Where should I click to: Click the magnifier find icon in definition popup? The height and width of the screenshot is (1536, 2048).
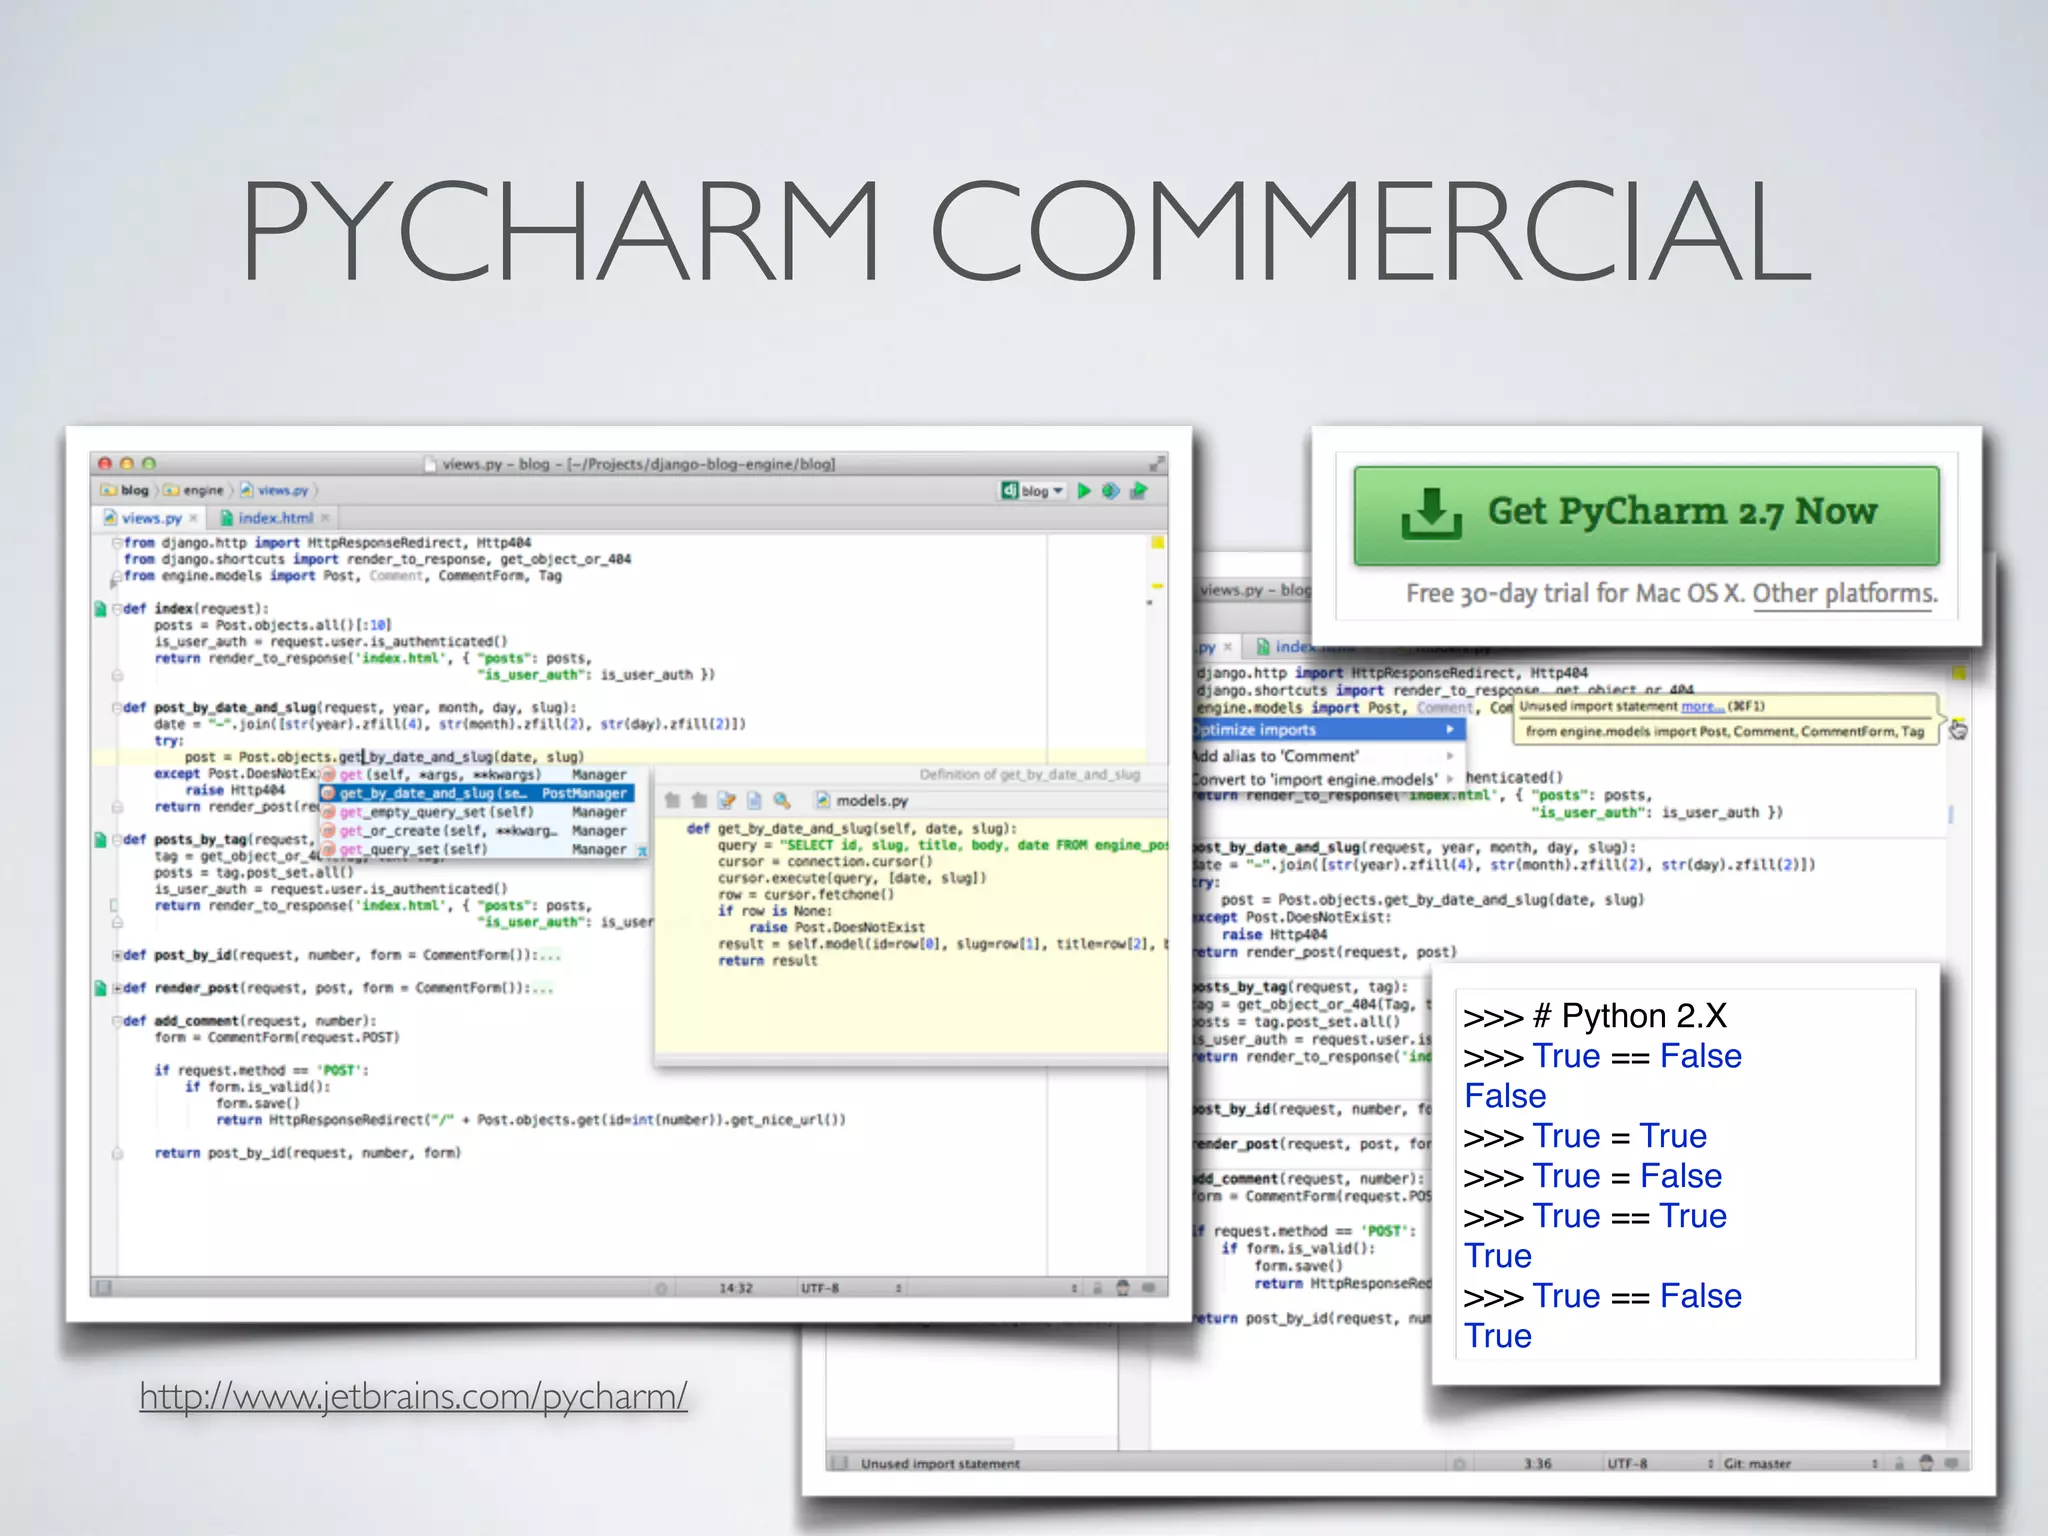[782, 800]
